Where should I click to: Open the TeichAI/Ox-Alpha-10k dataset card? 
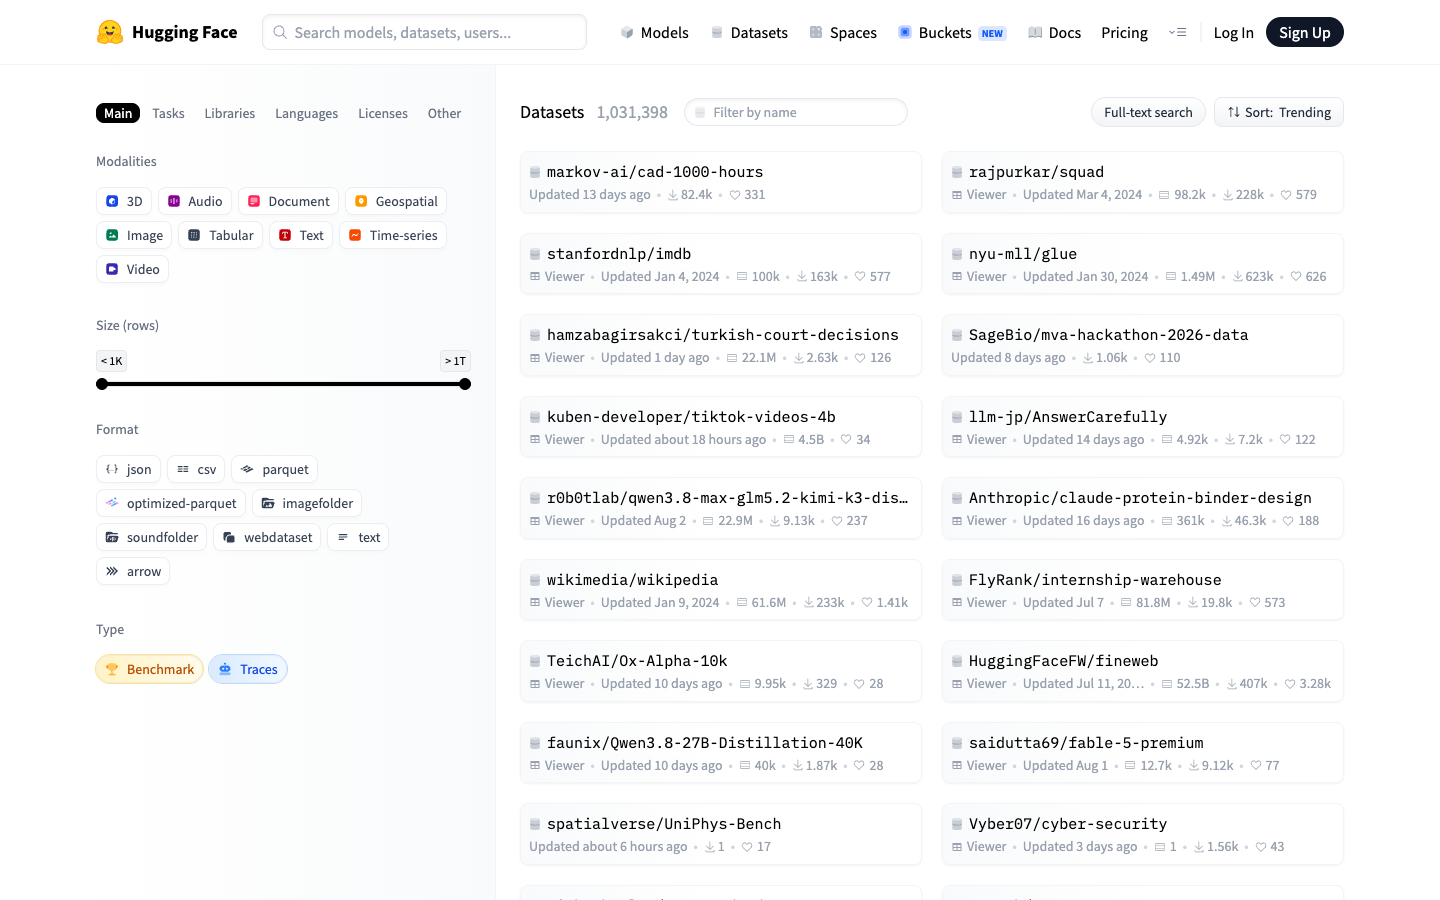pos(721,671)
